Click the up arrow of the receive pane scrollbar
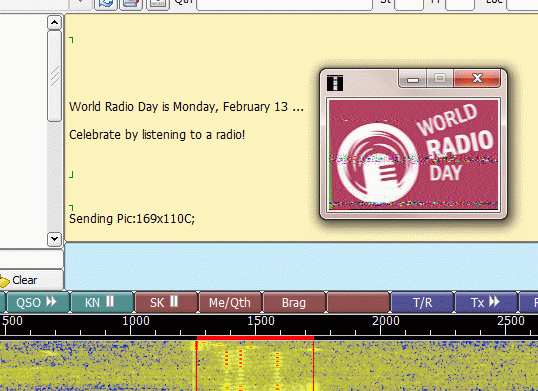This screenshot has height=391, width=538. tap(54, 23)
